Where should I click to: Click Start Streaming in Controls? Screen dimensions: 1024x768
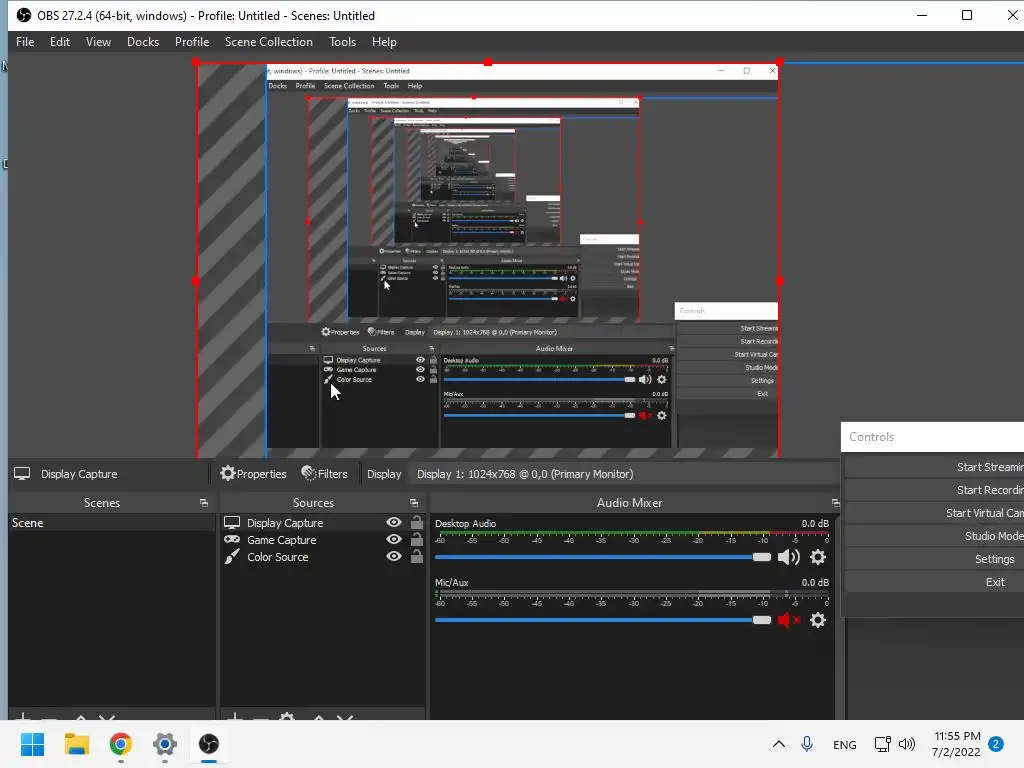(935, 467)
